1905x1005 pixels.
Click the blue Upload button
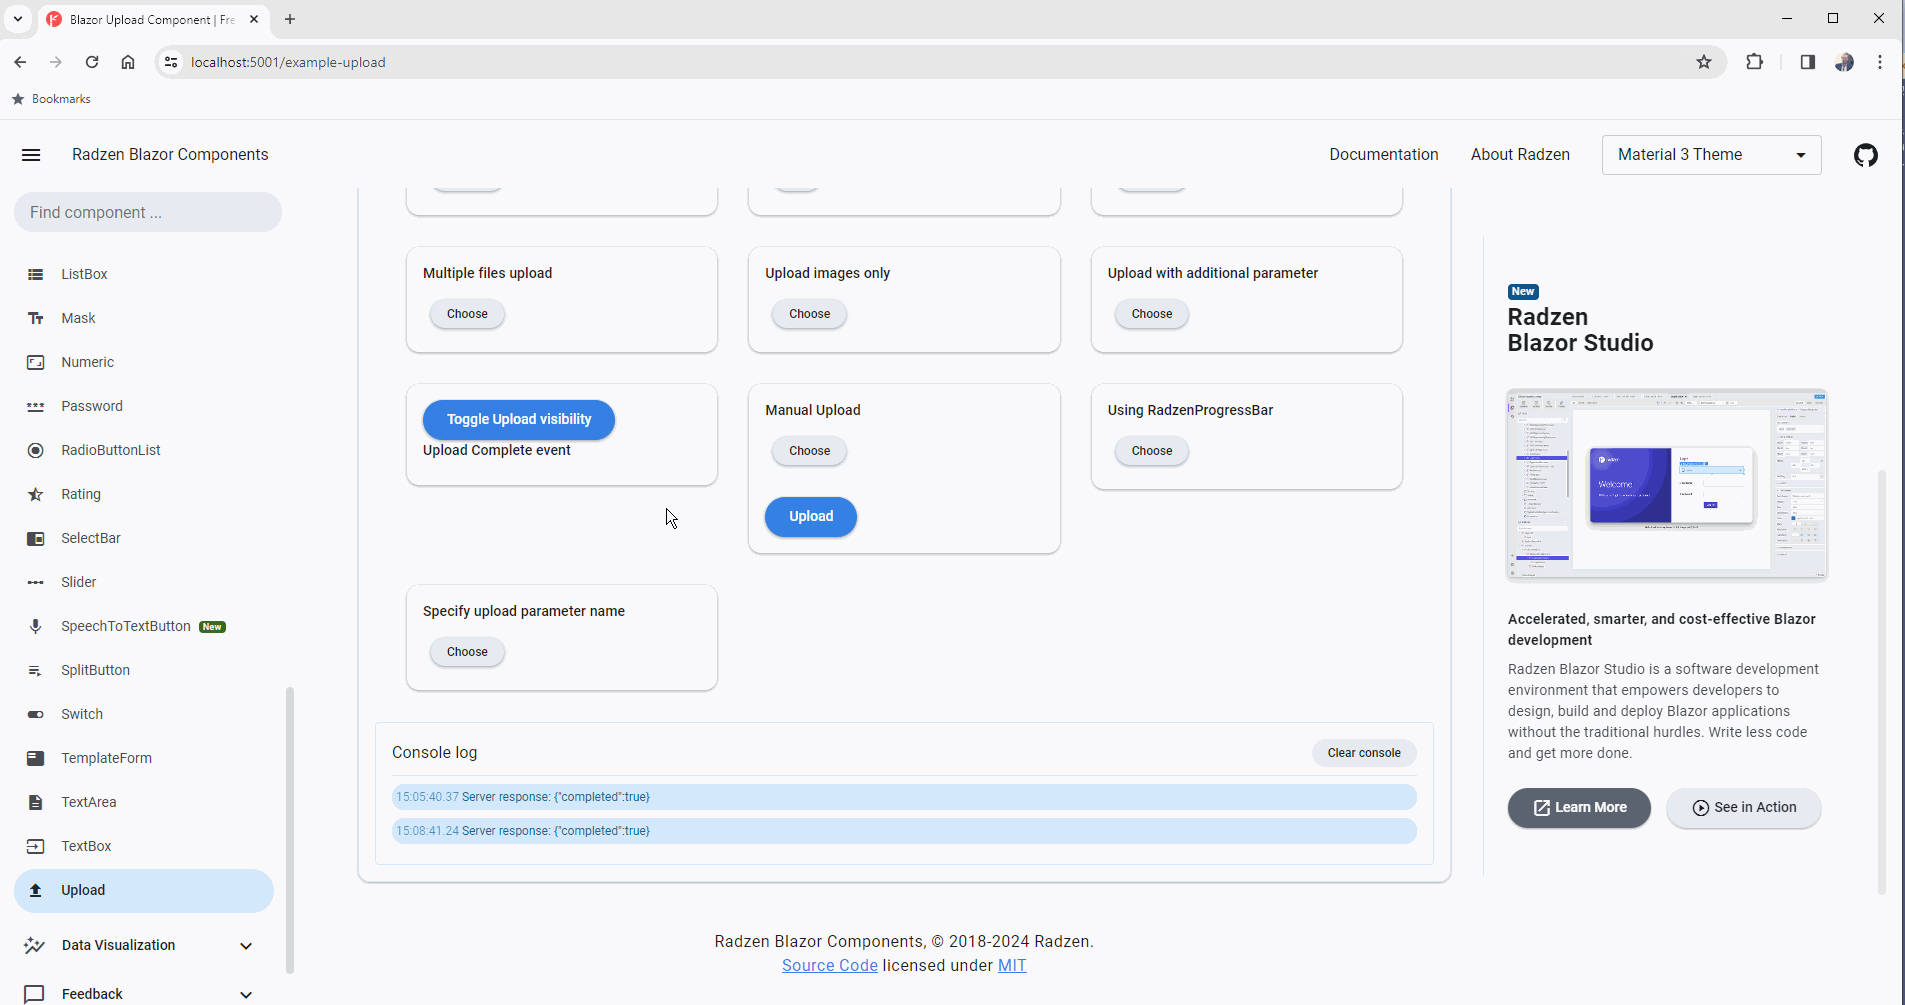coord(811,517)
